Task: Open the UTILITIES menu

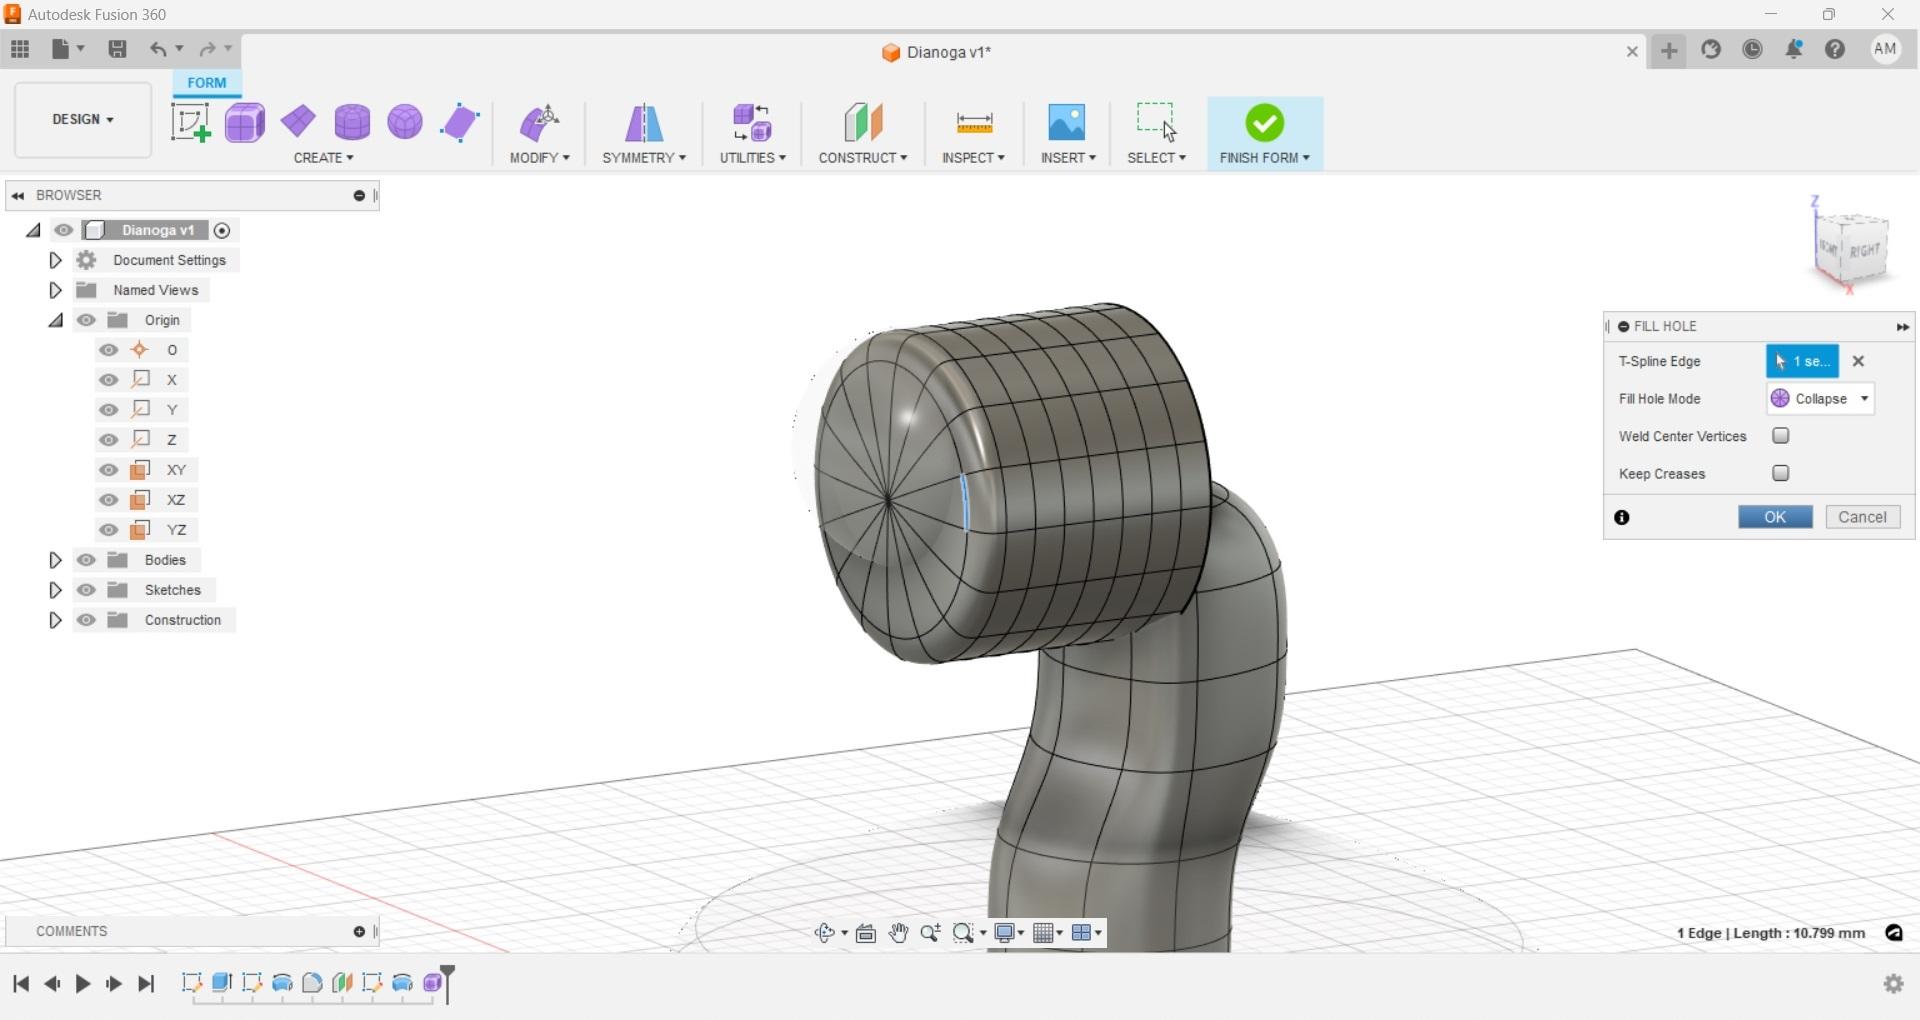Action: coord(752,157)
